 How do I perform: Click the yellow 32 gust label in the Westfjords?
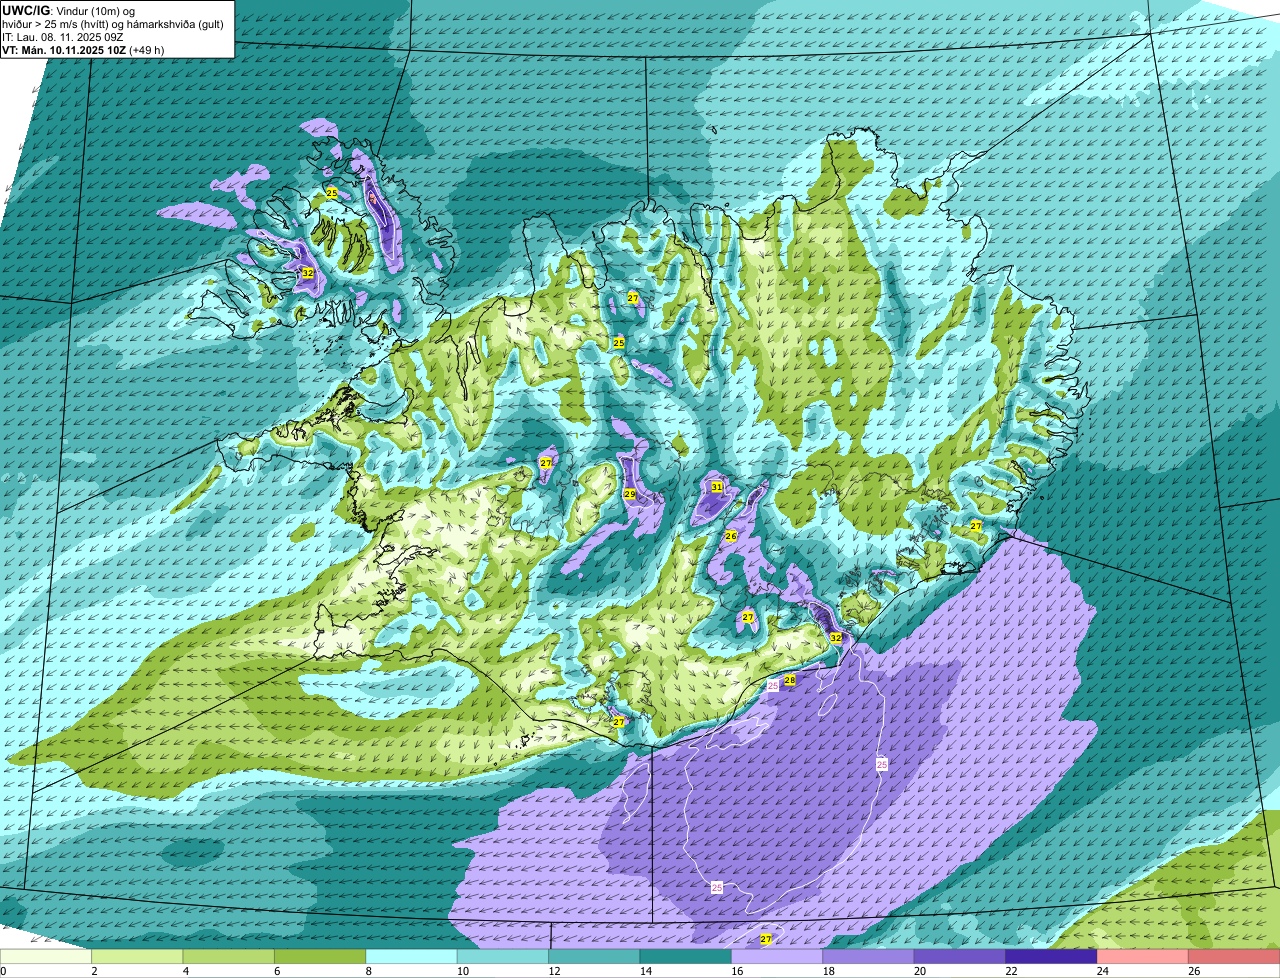(x=307, y=273)
